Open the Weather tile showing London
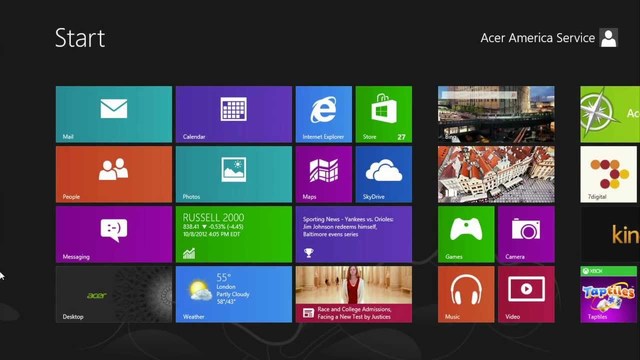Screen dimensions: 640x360 234,294
